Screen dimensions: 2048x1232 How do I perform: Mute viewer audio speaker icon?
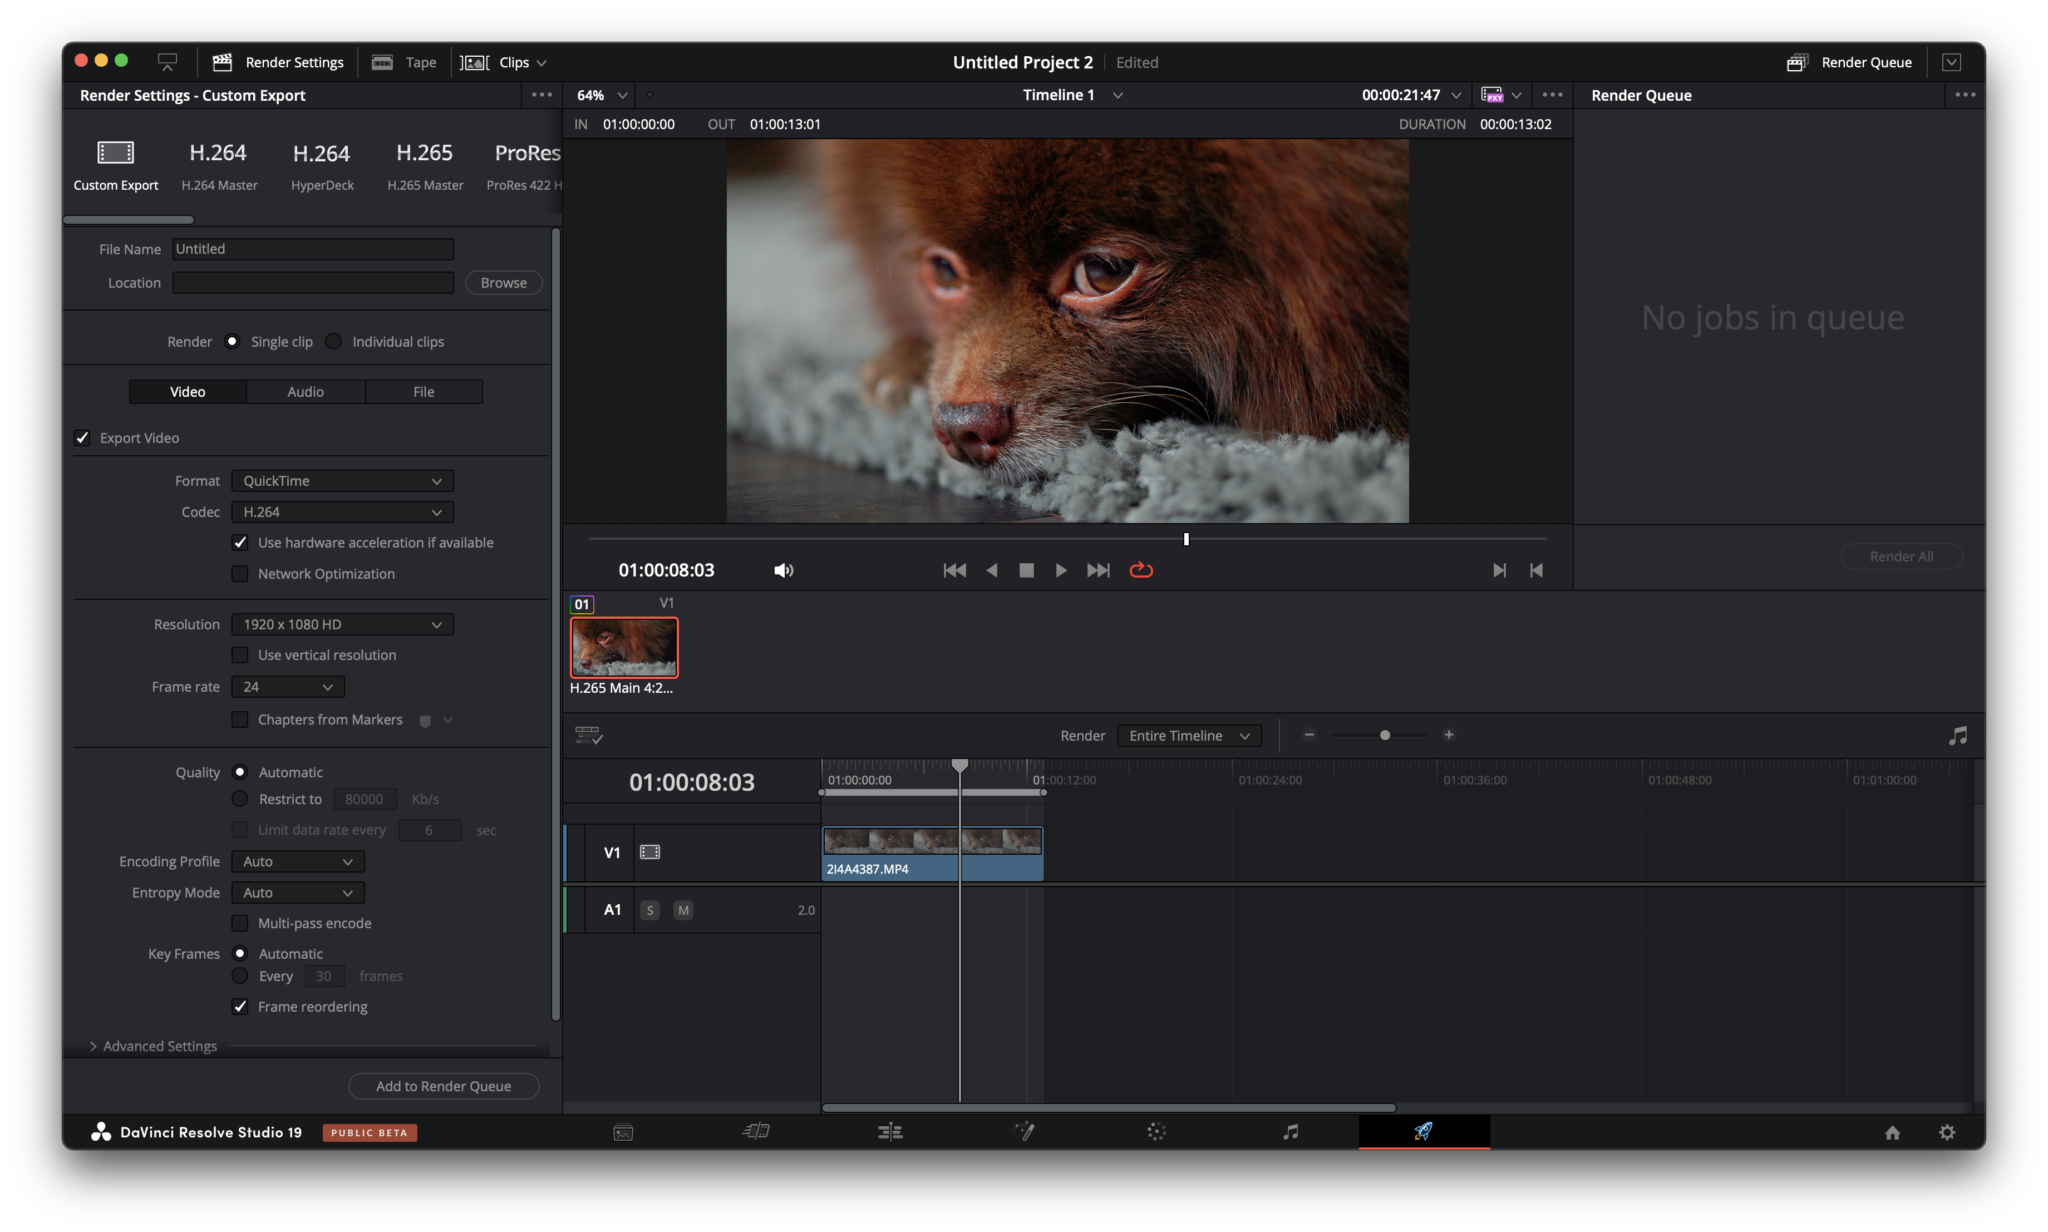tap(783, 570)
